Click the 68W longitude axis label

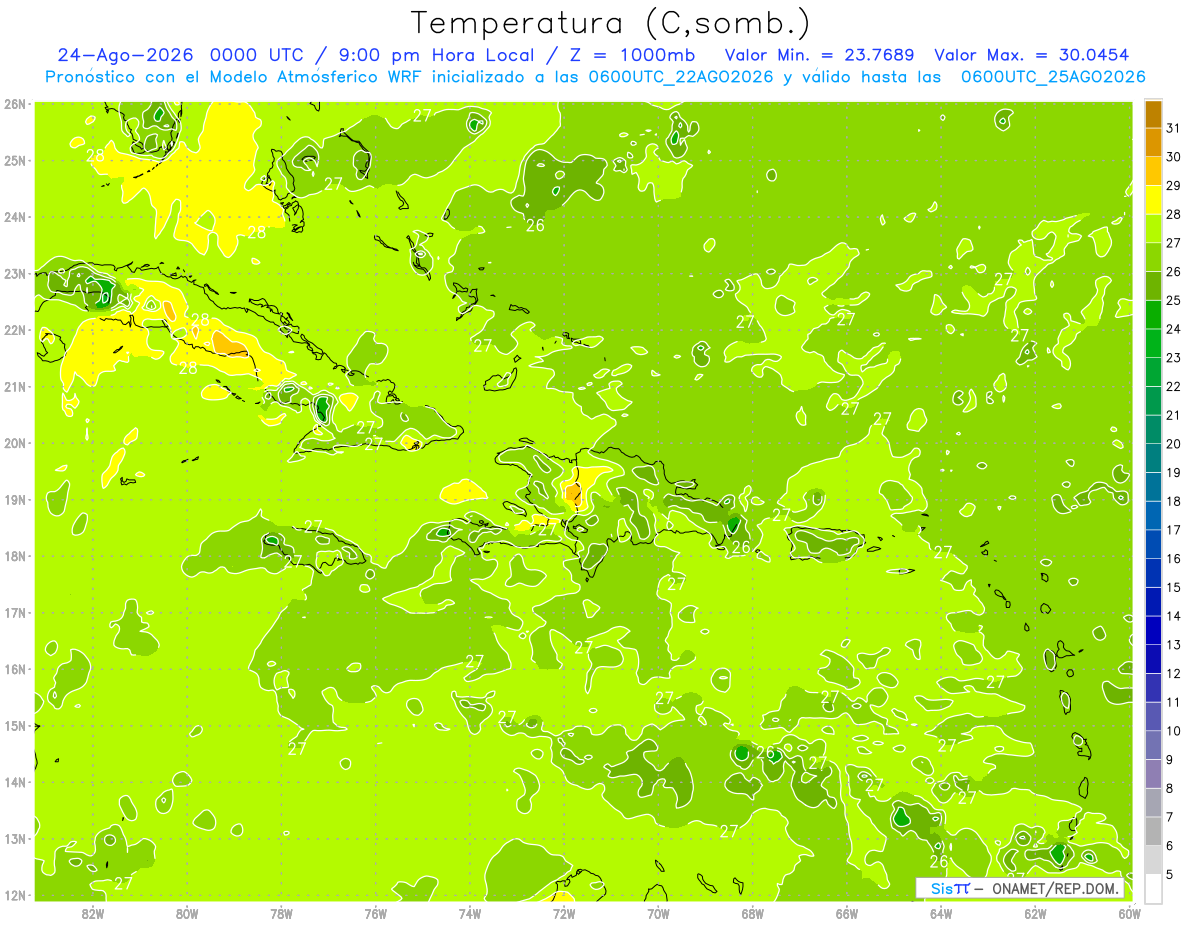coord(753,913)
